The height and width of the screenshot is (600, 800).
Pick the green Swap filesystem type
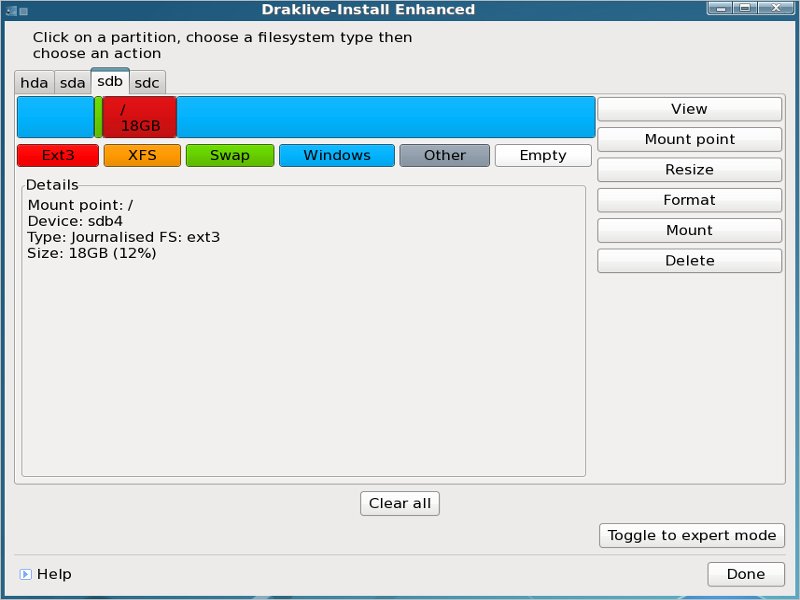[x=230, y=155]
